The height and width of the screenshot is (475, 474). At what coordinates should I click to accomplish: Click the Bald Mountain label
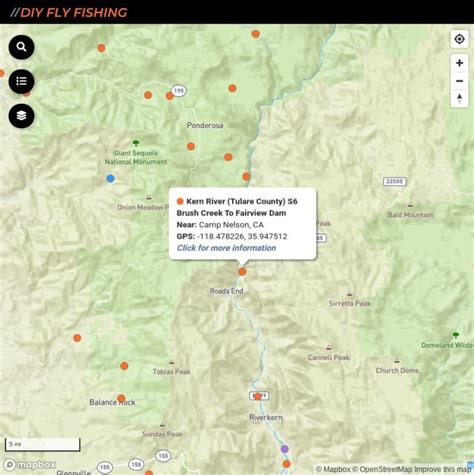pyautogui.click(x=410, y=215)
